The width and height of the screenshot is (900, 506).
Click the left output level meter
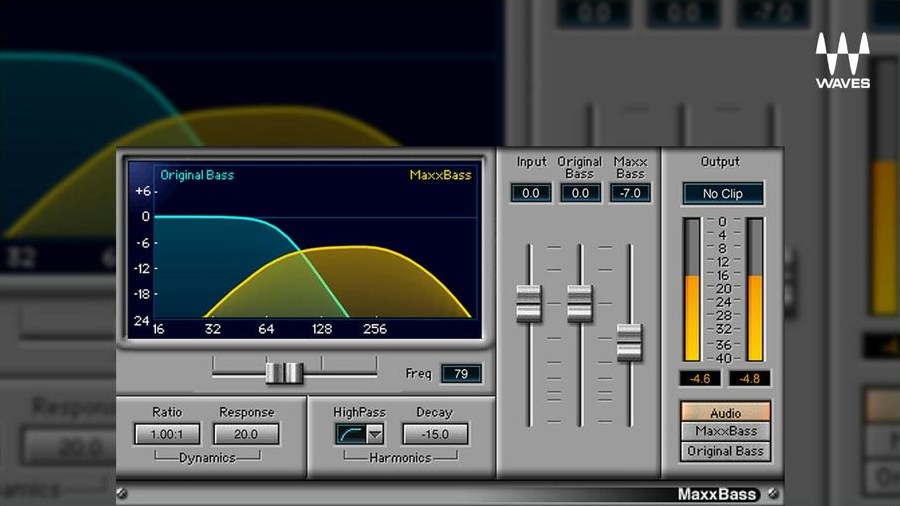pyautogui.click(x=692, y=289)
